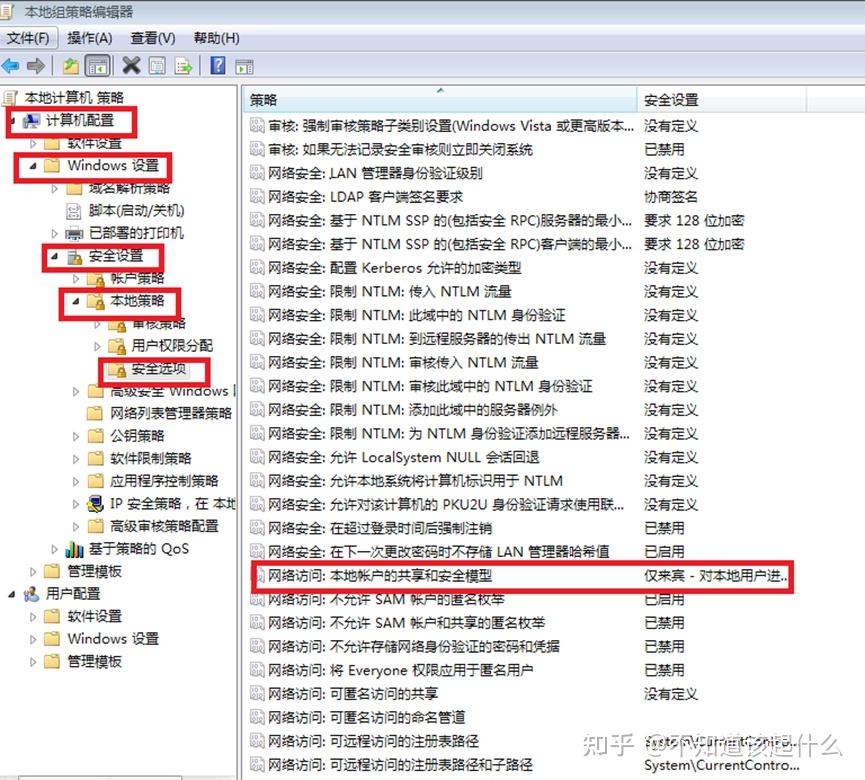Select policy 网络访问: 可匿名访问的共享
The height and width of the screenshot is (780, 865).
pyautogui.click(x=353, y=694)
